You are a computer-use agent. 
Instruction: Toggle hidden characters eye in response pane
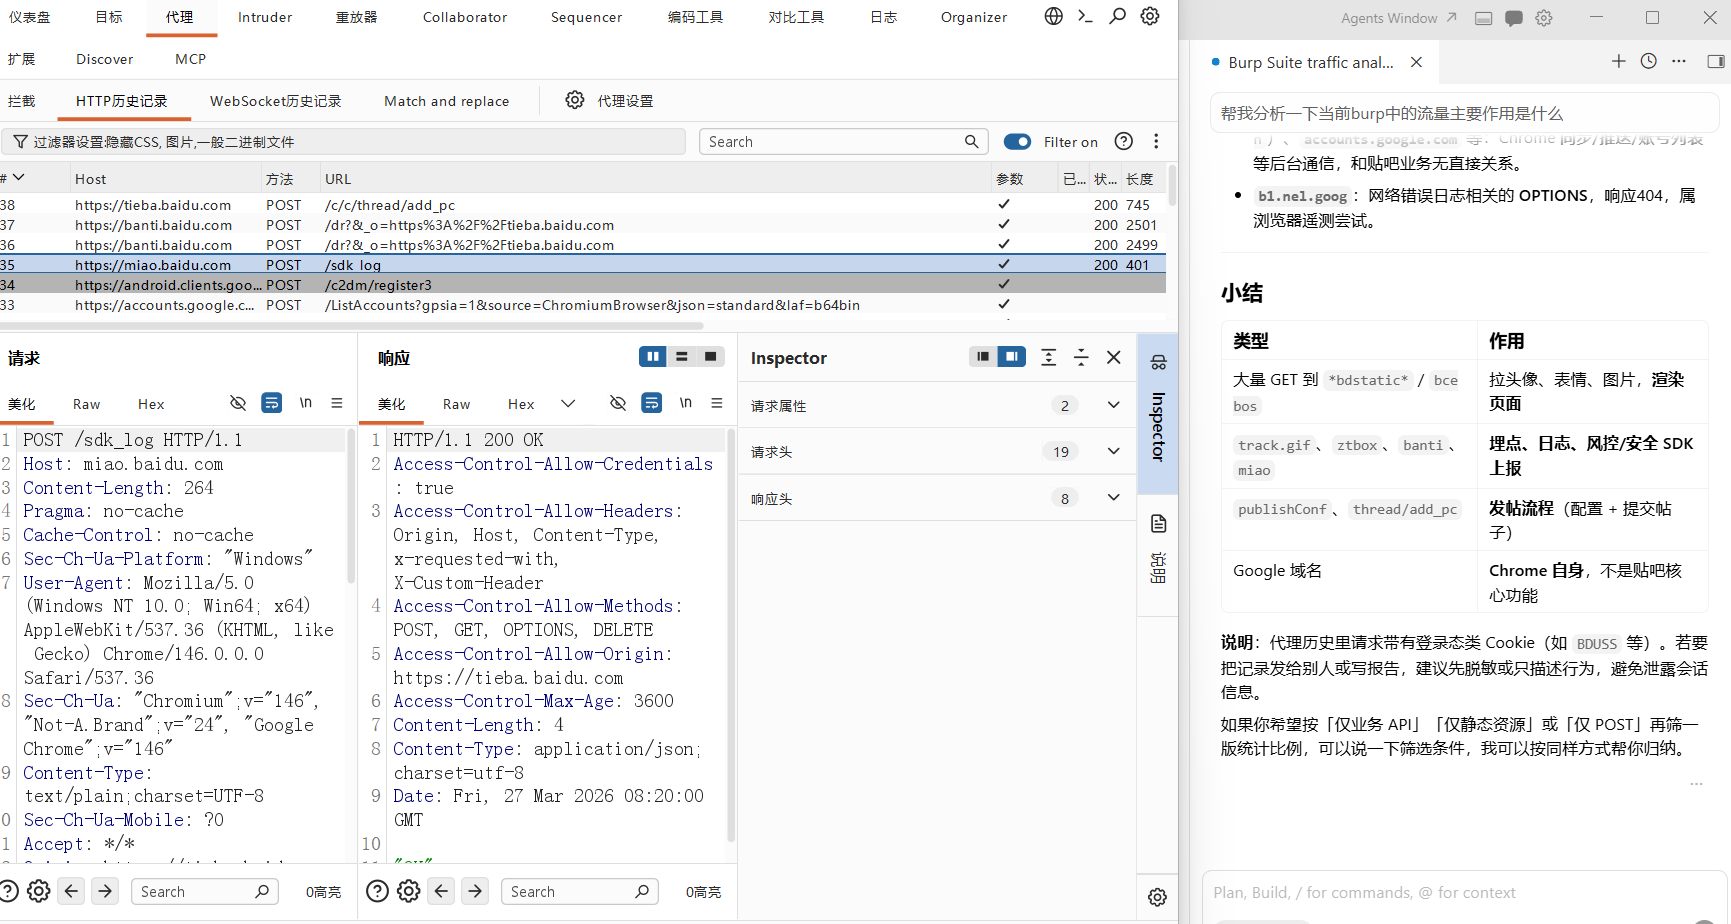click(x=618, y=403)
